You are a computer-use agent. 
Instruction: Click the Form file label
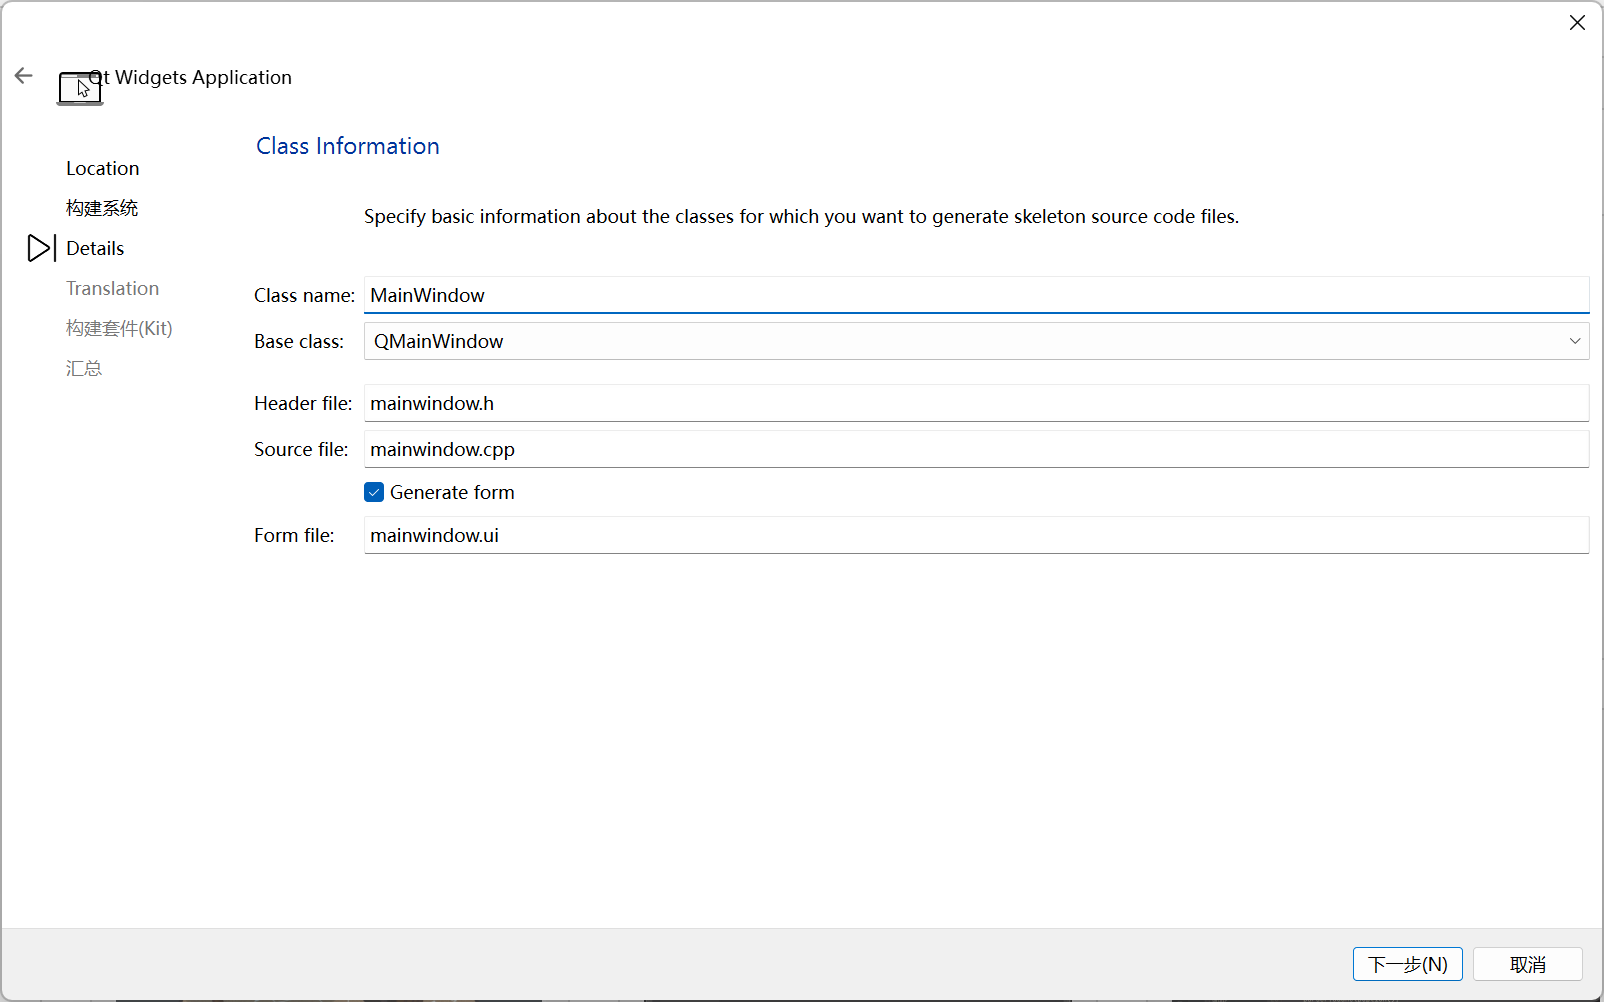[294, 535]
